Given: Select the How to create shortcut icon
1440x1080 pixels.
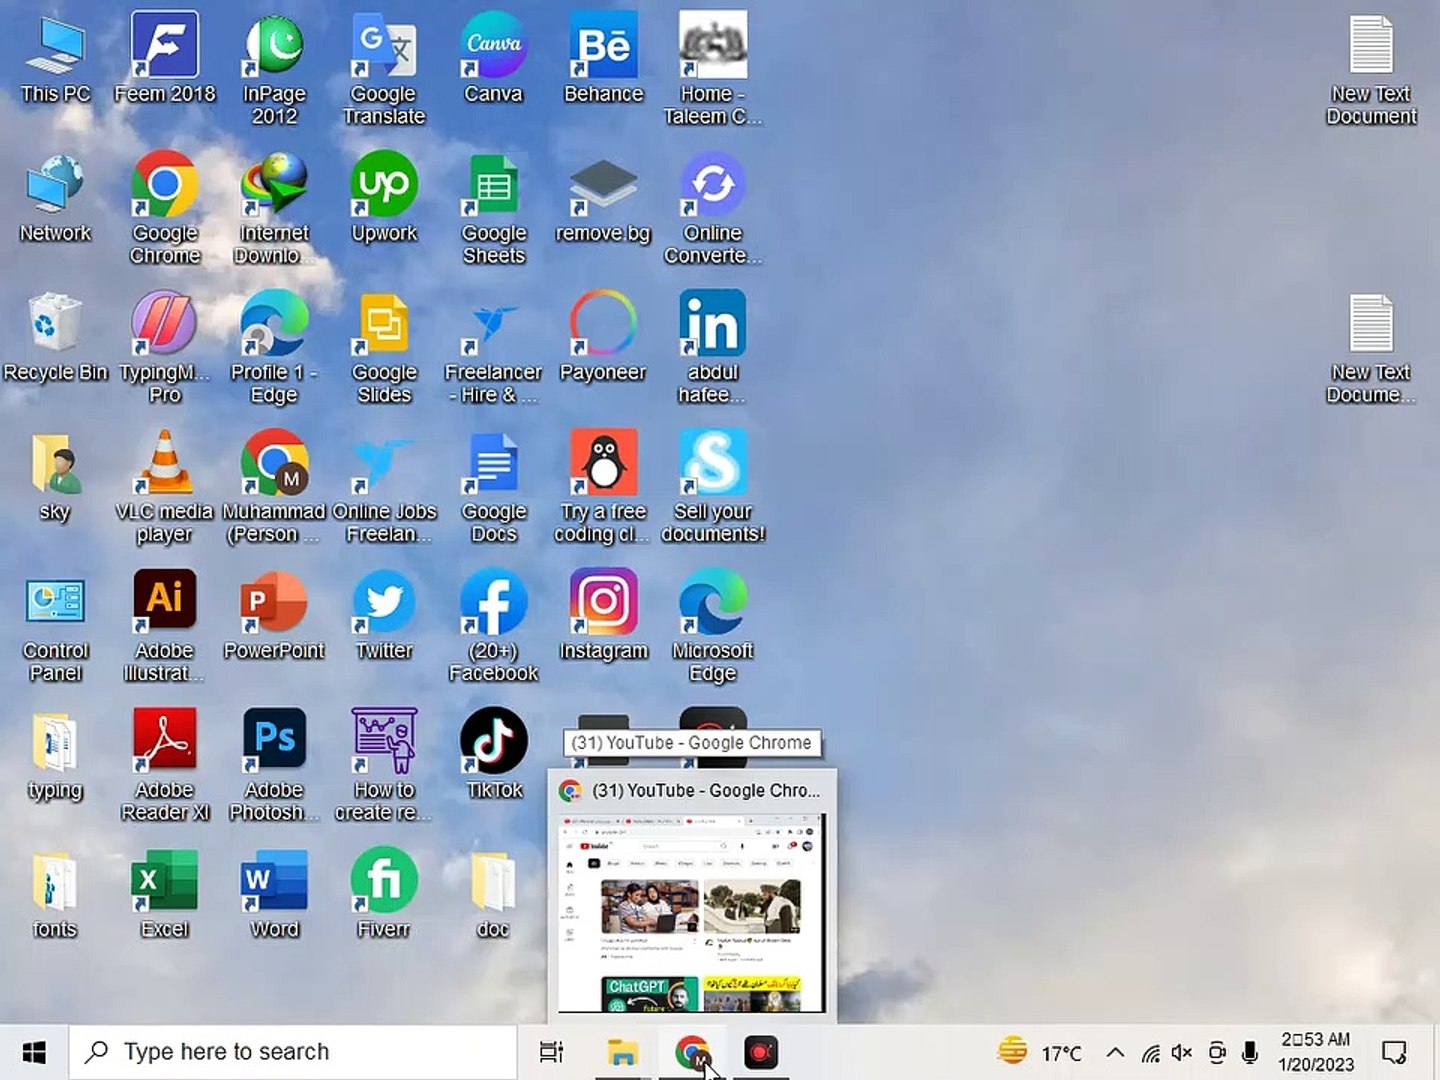Looking at the screenshot, I should pos(384,765).
